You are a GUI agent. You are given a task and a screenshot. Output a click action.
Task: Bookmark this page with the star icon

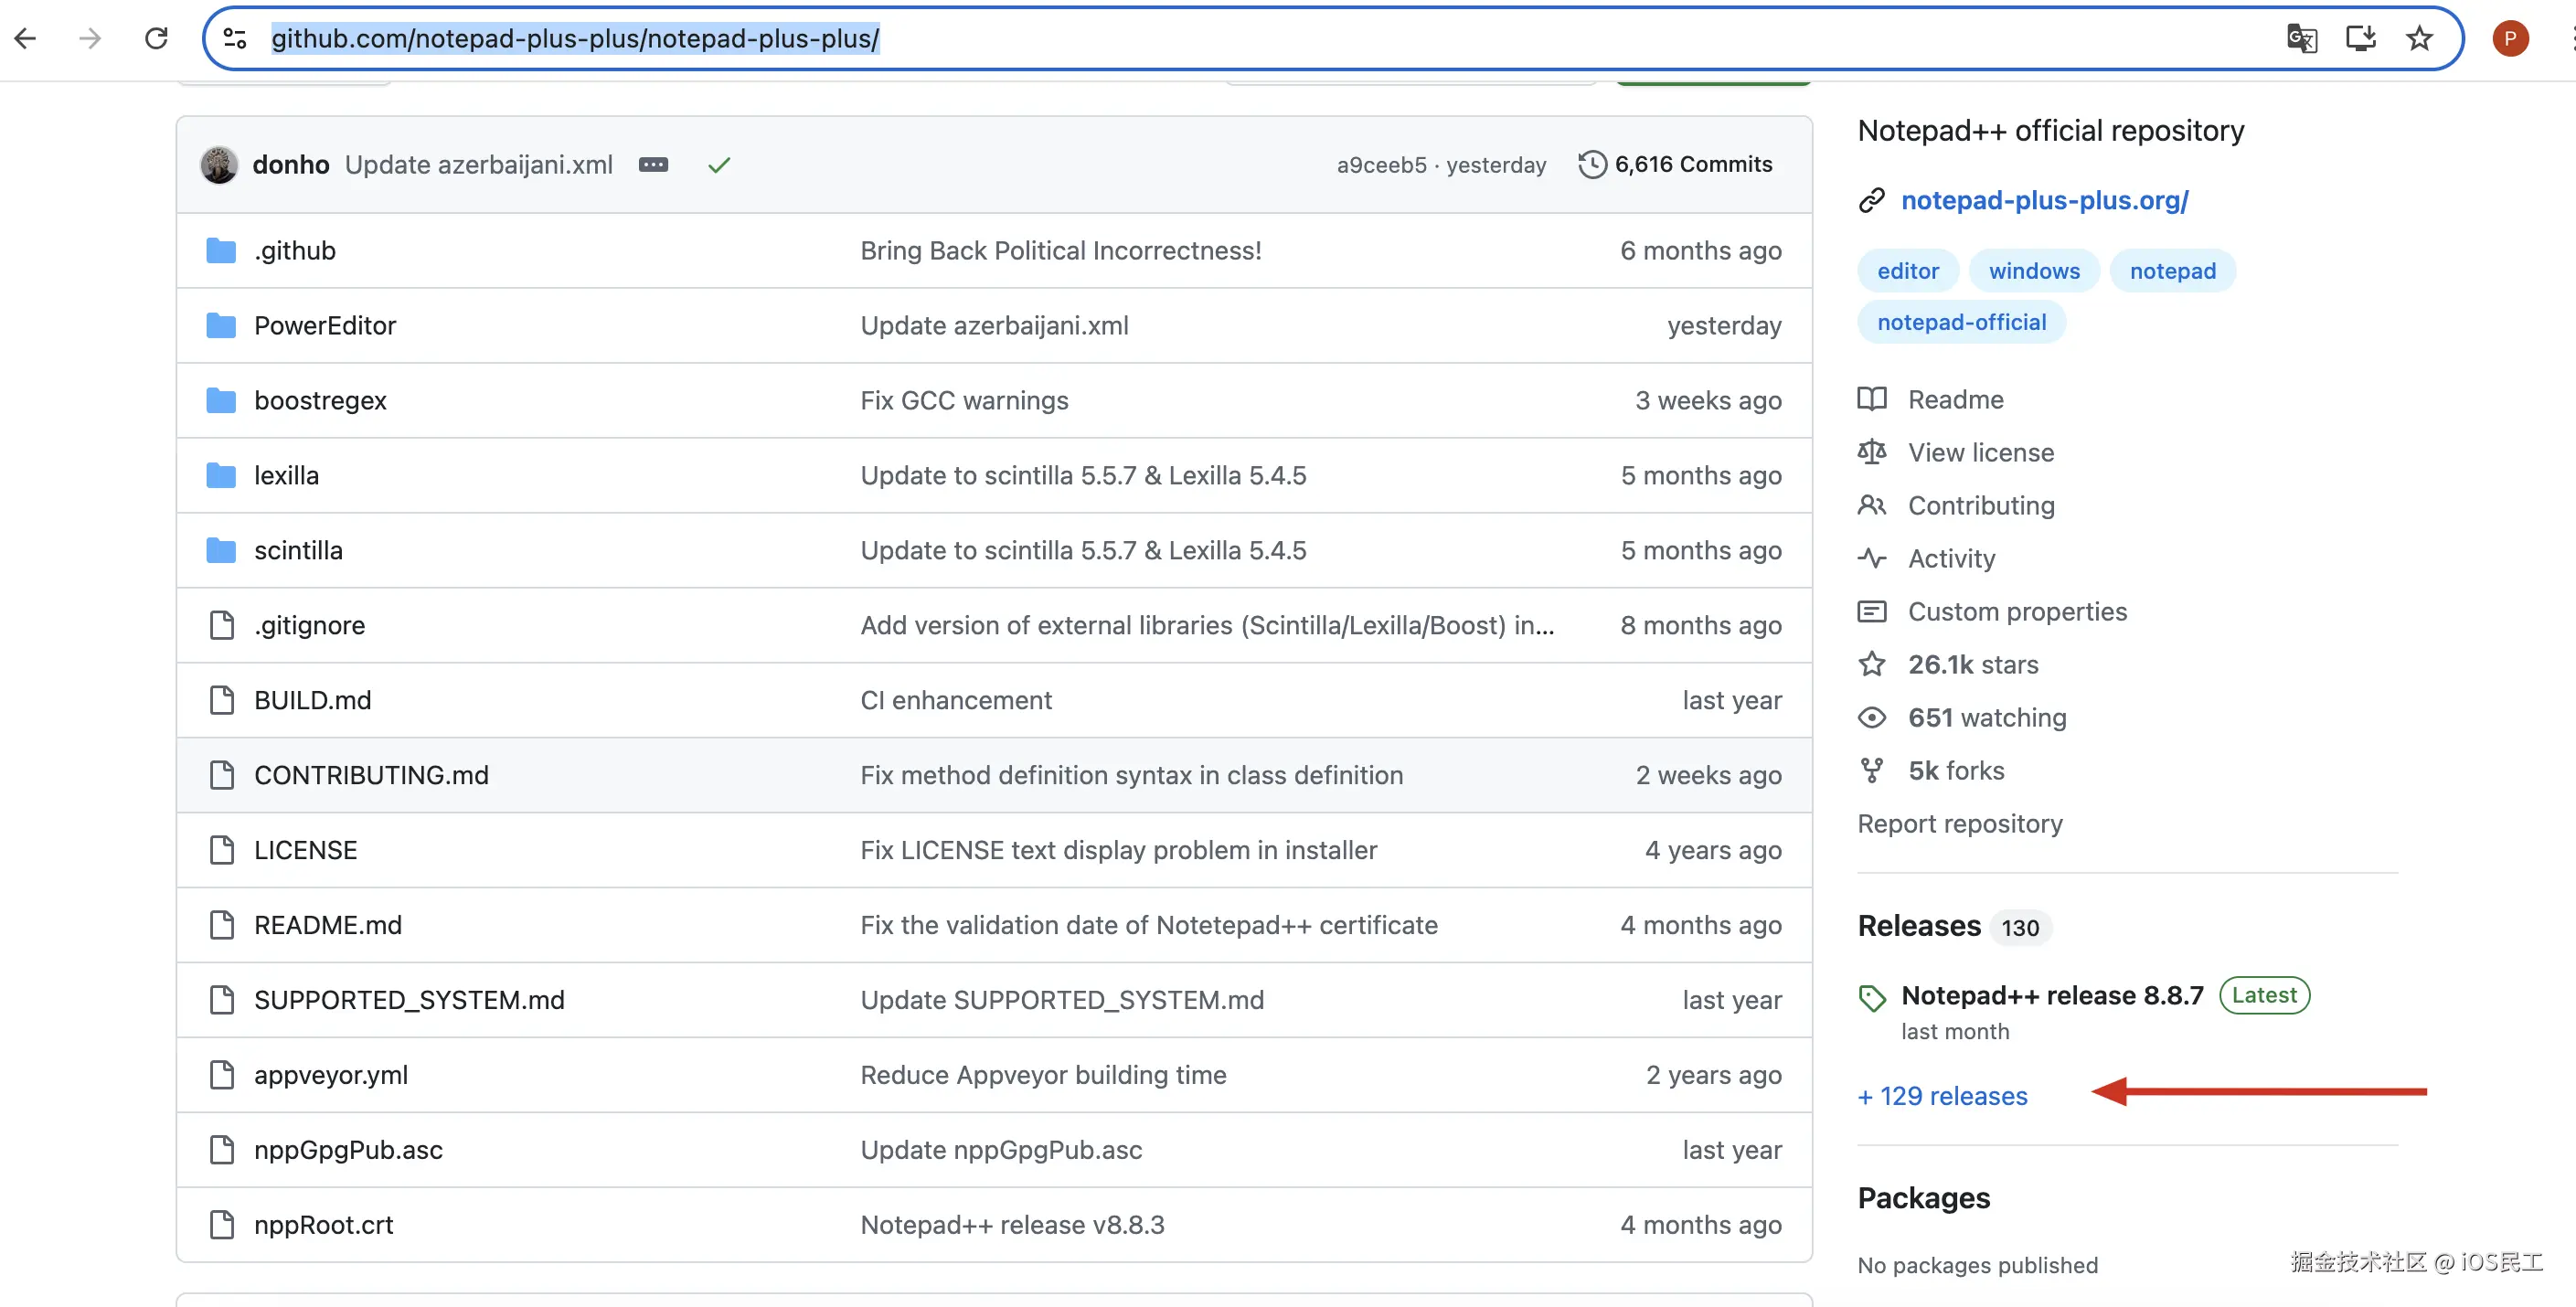pos(2419,38)
